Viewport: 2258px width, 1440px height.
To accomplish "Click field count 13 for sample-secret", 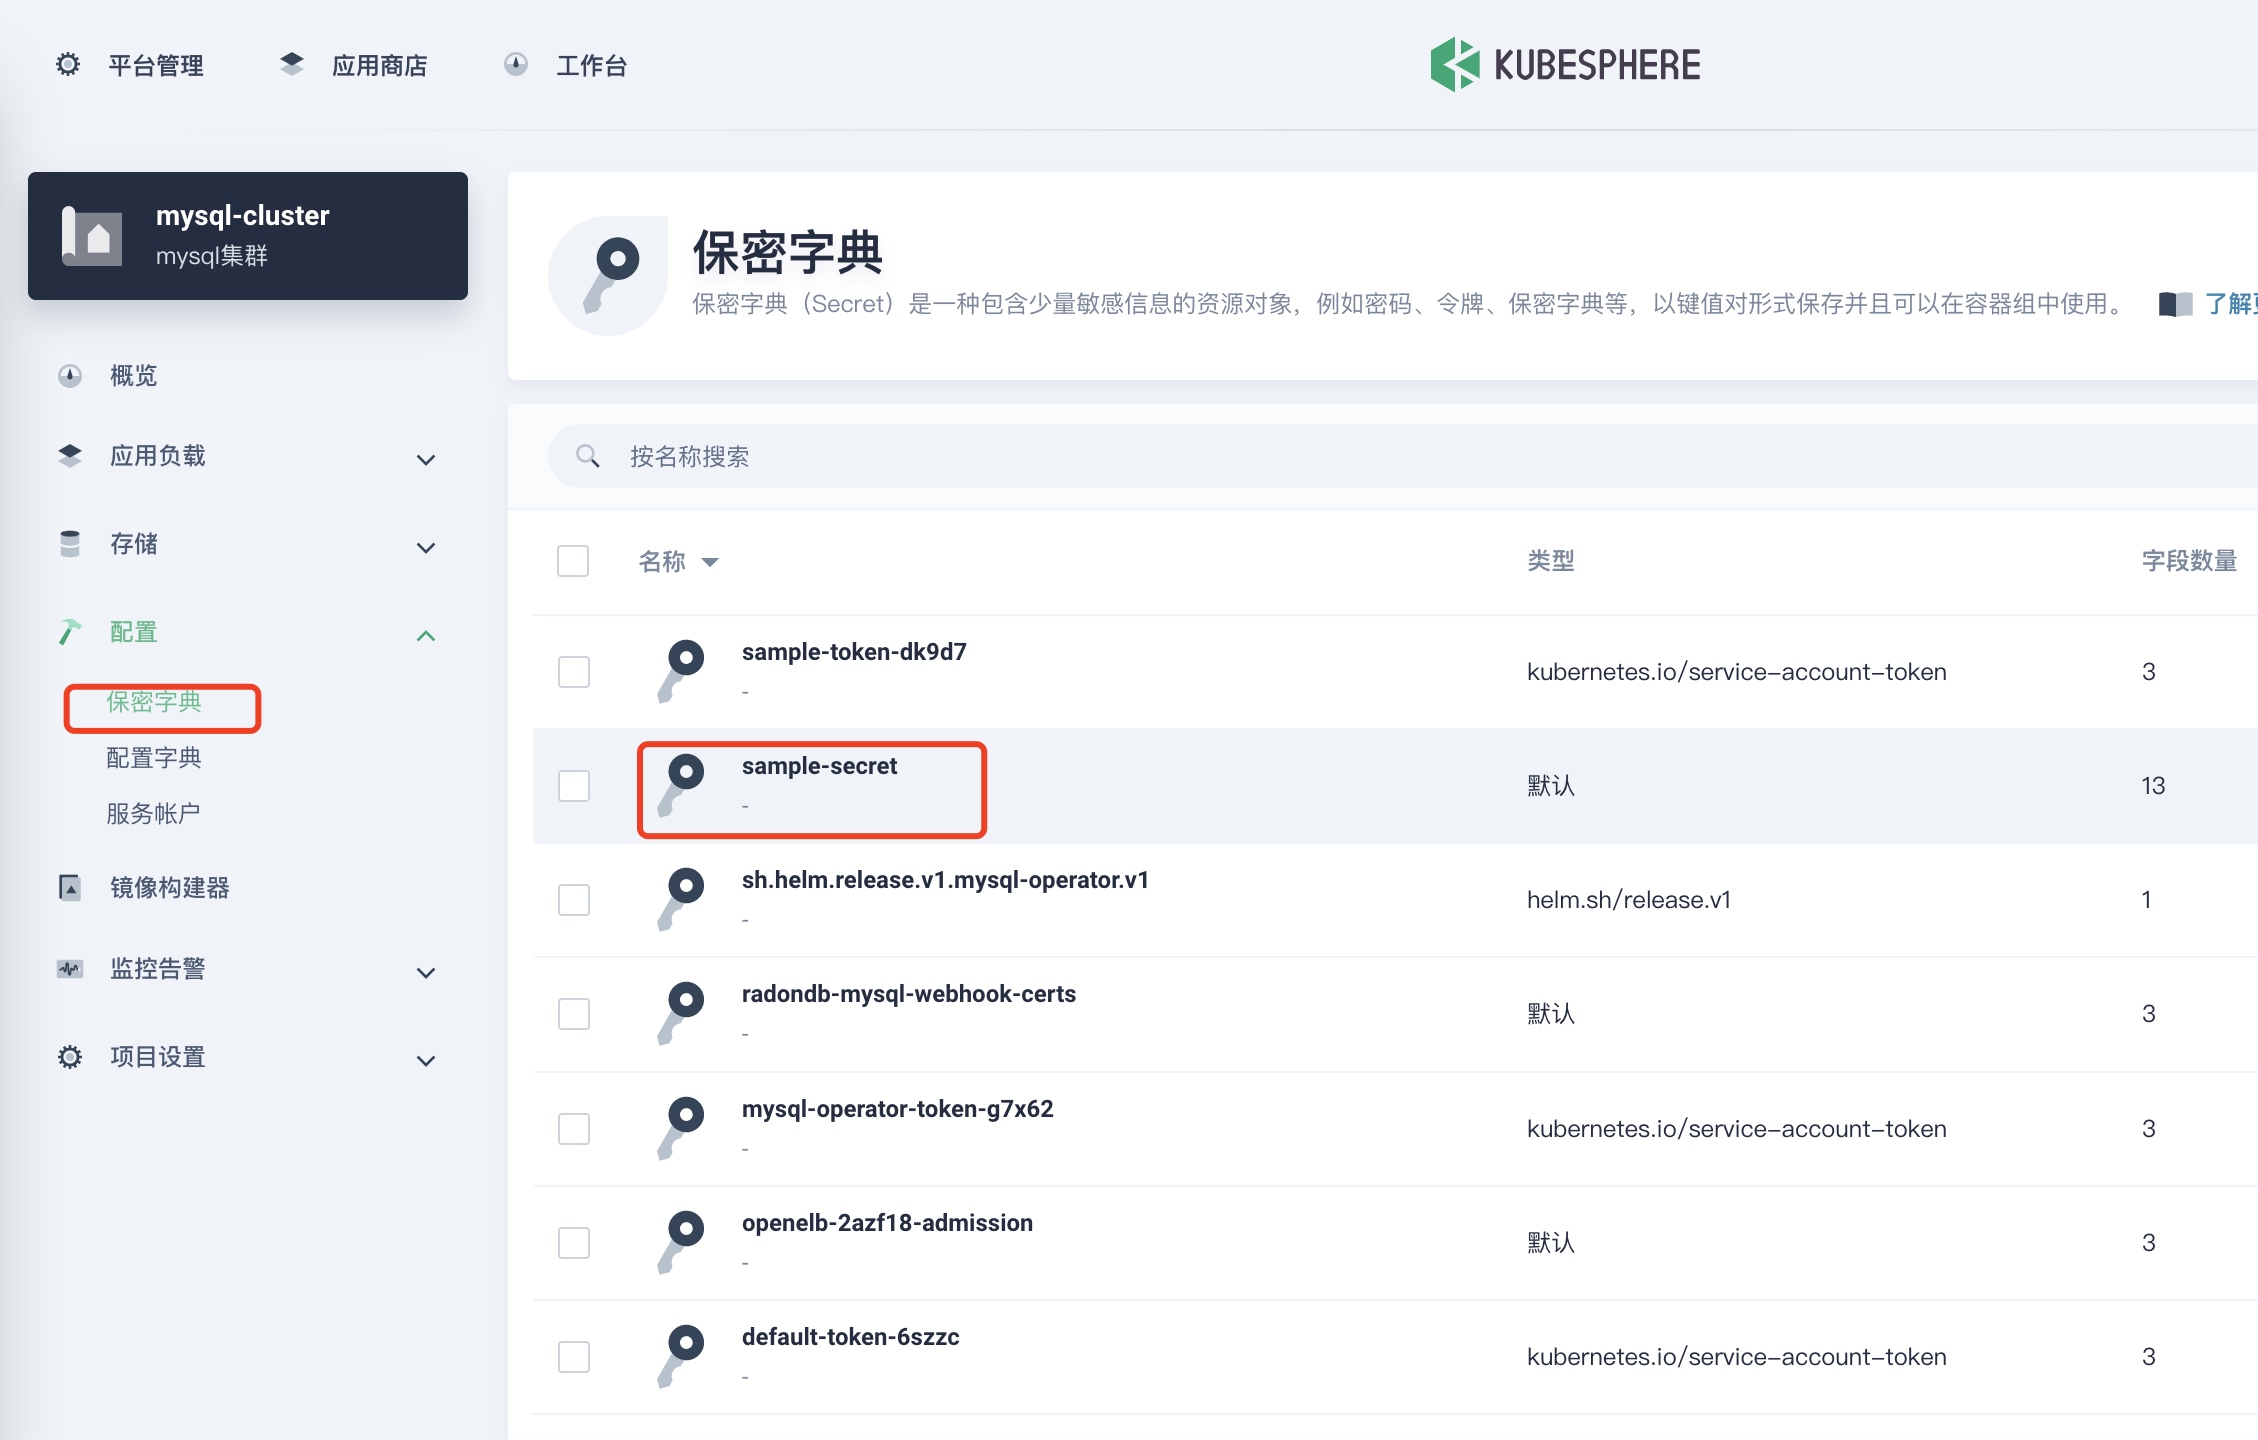I will point(2153,786).
